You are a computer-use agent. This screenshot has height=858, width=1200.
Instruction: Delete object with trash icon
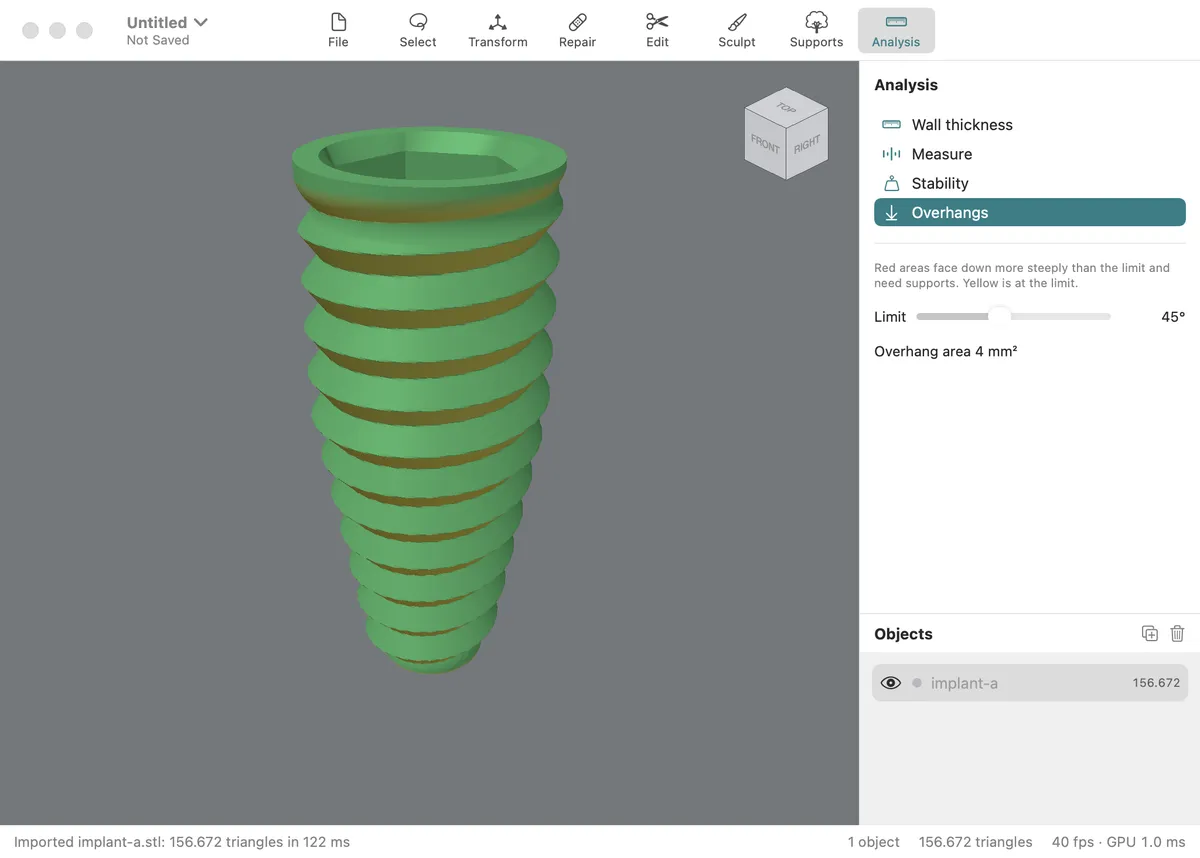coord(1177,633)
